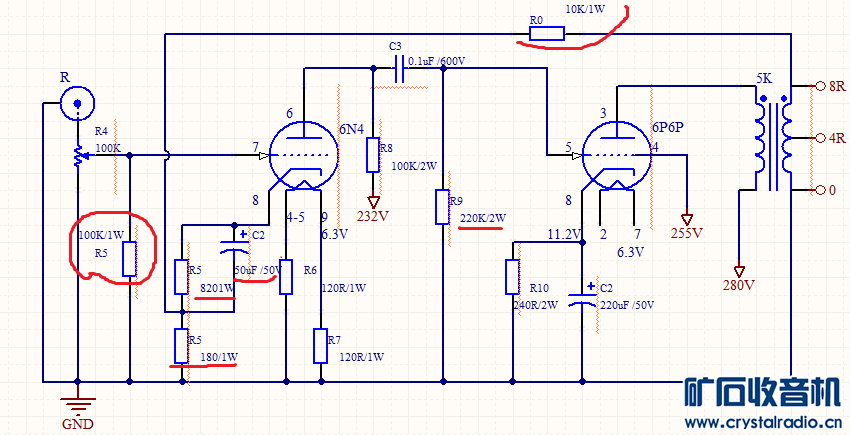Select the '100K/2W' value label
Viewport: 850px width, 435px height.
point(415,166)
